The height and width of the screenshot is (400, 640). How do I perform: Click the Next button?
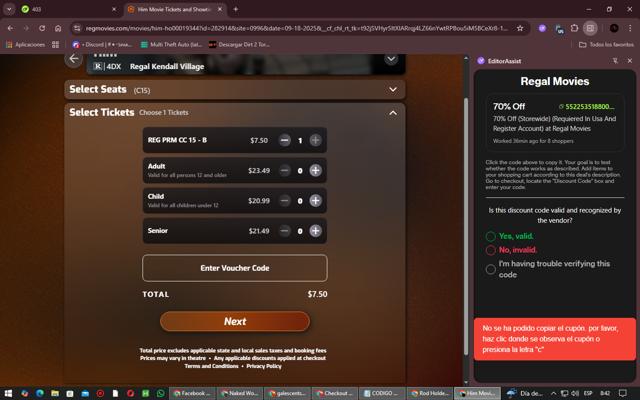[x=235, y=322]
